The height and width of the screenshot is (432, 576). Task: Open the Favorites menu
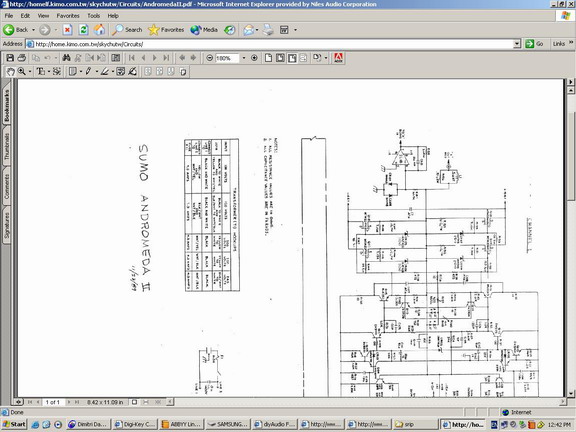[x=68, y=16]
